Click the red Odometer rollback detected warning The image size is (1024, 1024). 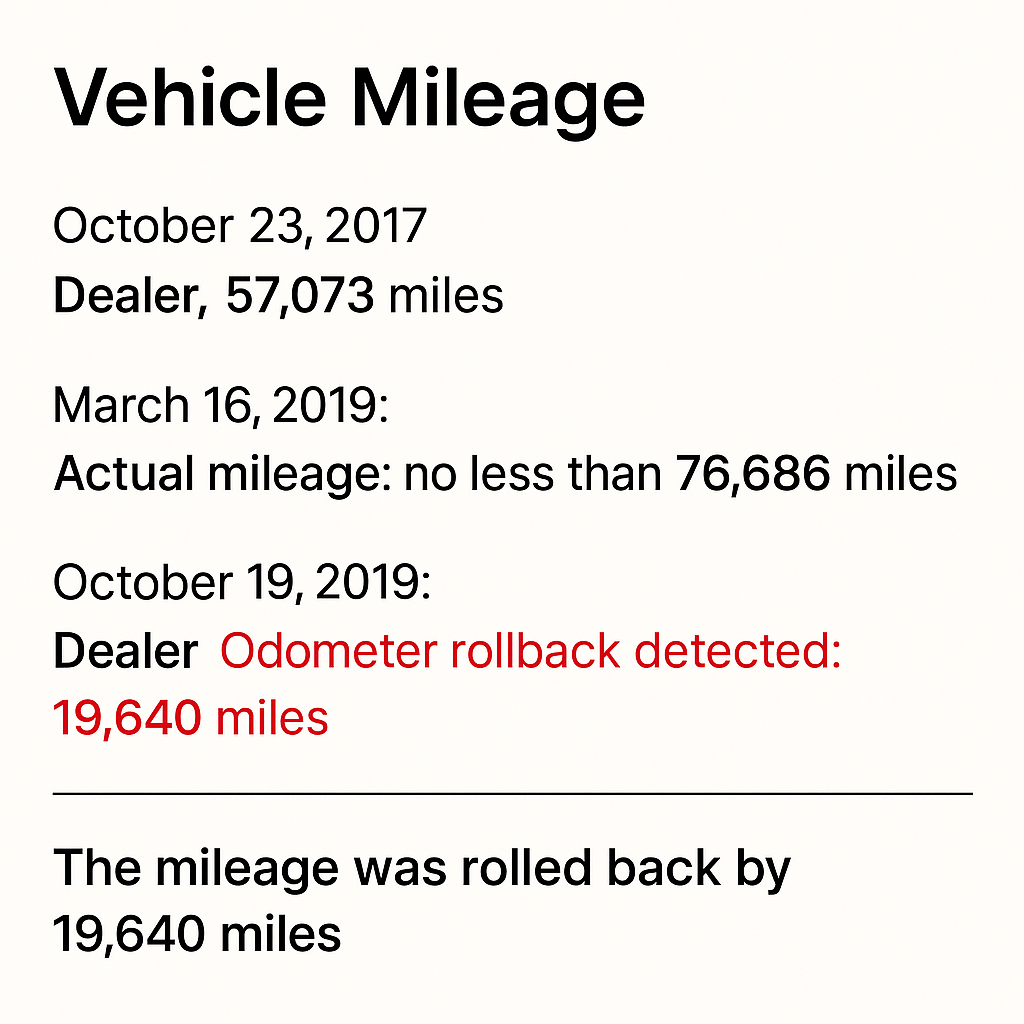530,651
